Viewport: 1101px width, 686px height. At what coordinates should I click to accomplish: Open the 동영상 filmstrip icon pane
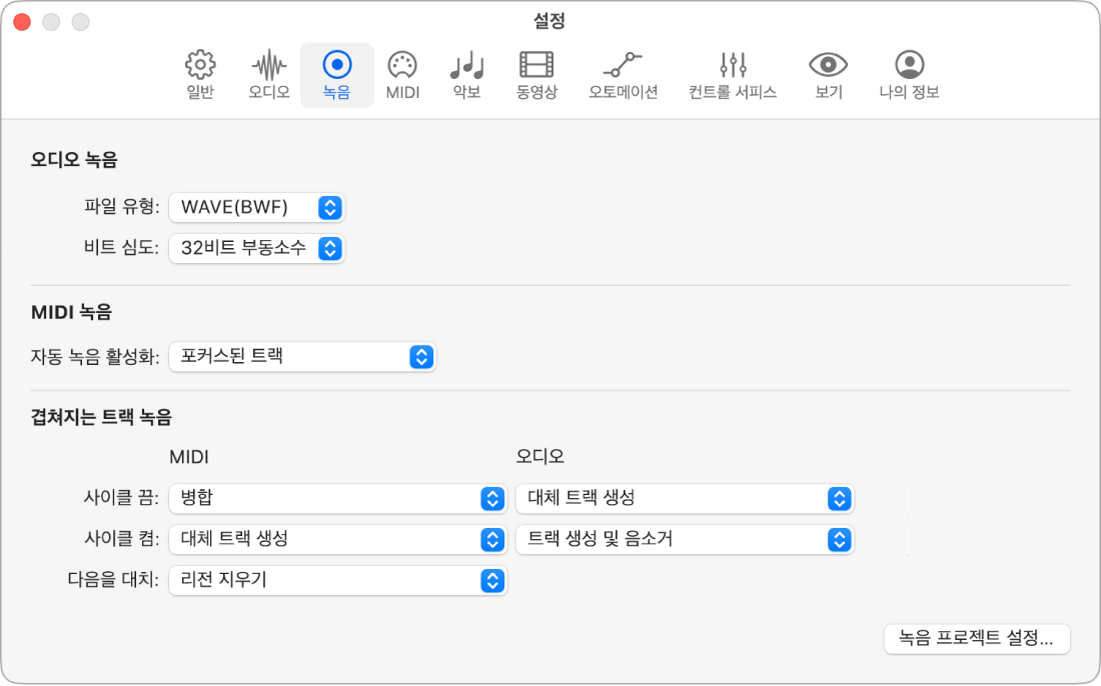tap(536, 66)
